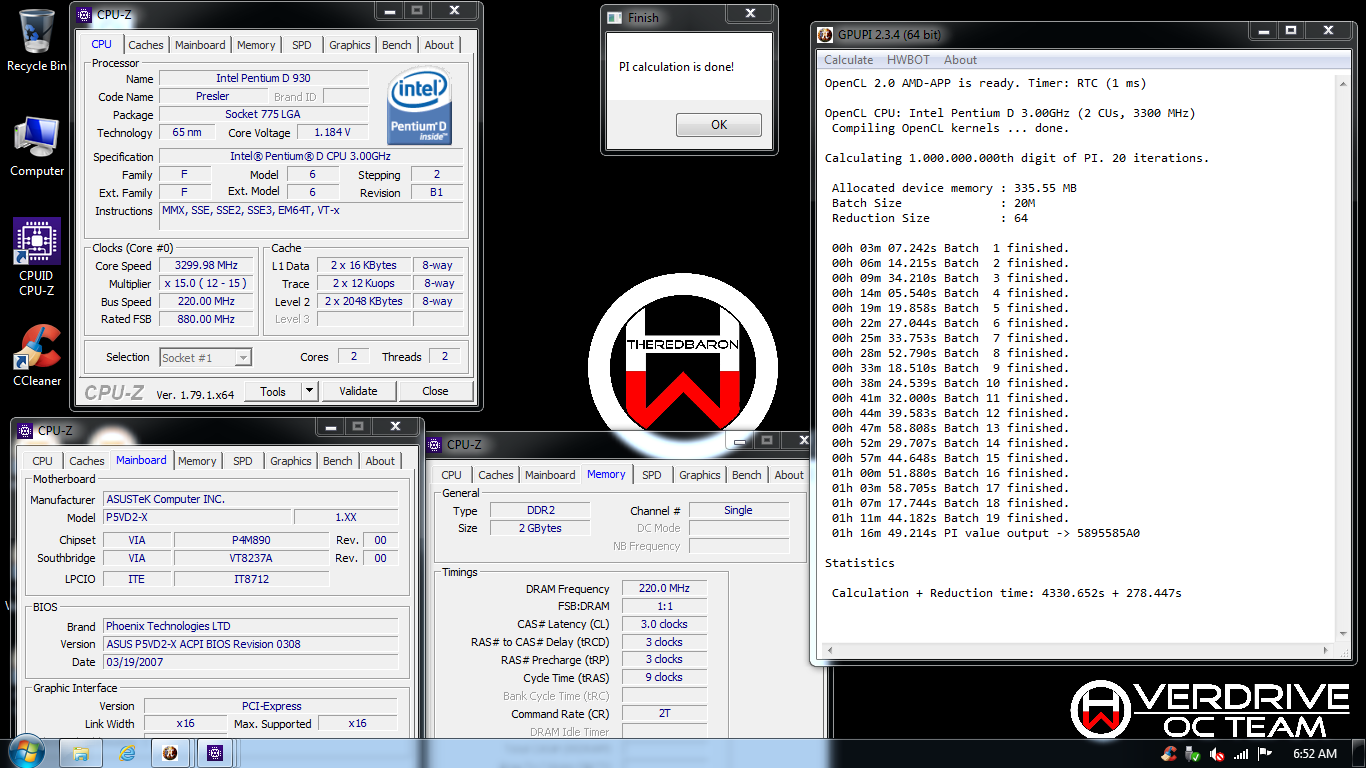Screen dimensions: 1366x768
Task: Confirm the Finish dialog with OK
Action: 719,125
